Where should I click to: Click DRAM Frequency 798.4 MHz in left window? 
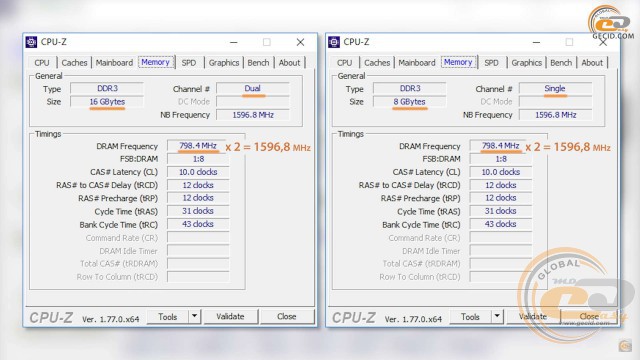click(x=198, y=146)
